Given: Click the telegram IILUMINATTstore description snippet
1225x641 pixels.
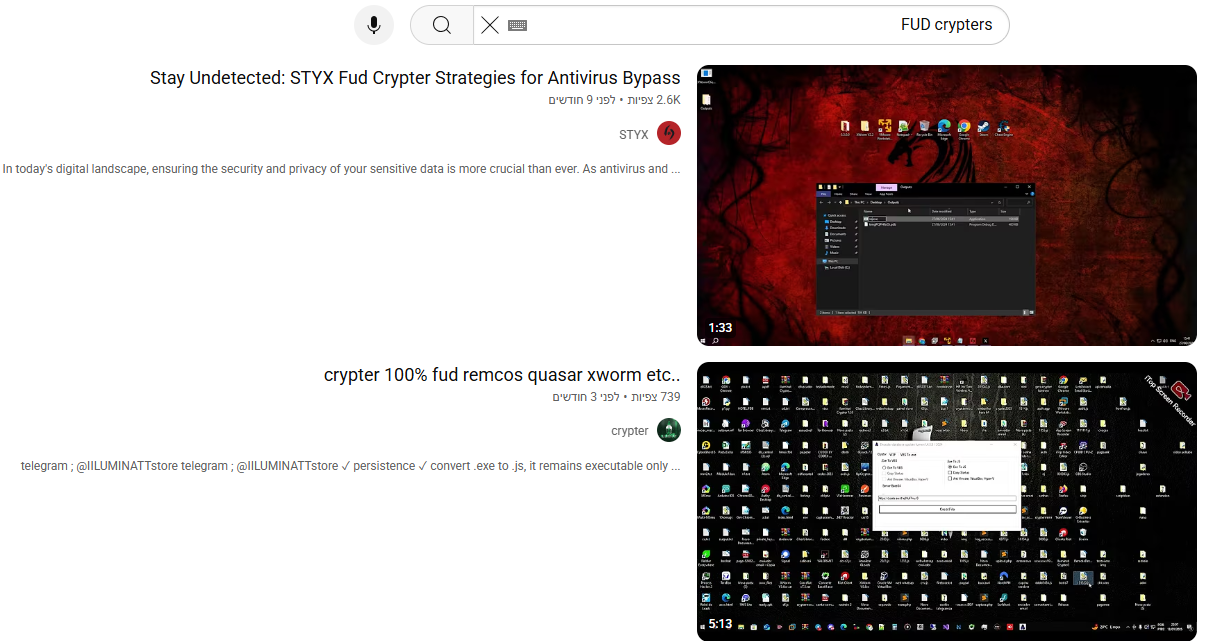Looking at the screenshot, I should coord(350,466).
